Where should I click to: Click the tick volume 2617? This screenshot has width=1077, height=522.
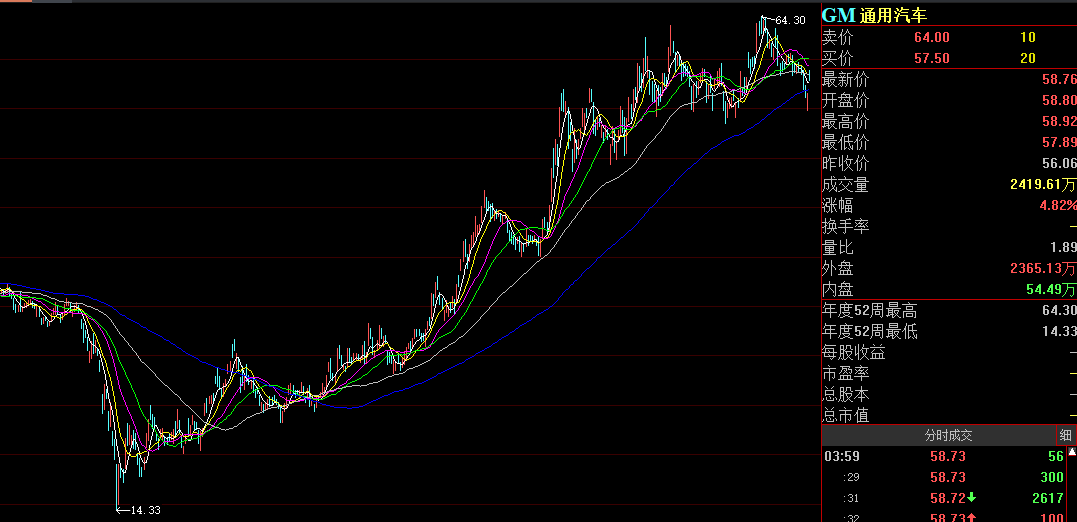pyautogui.click(x=1048, y=499)
